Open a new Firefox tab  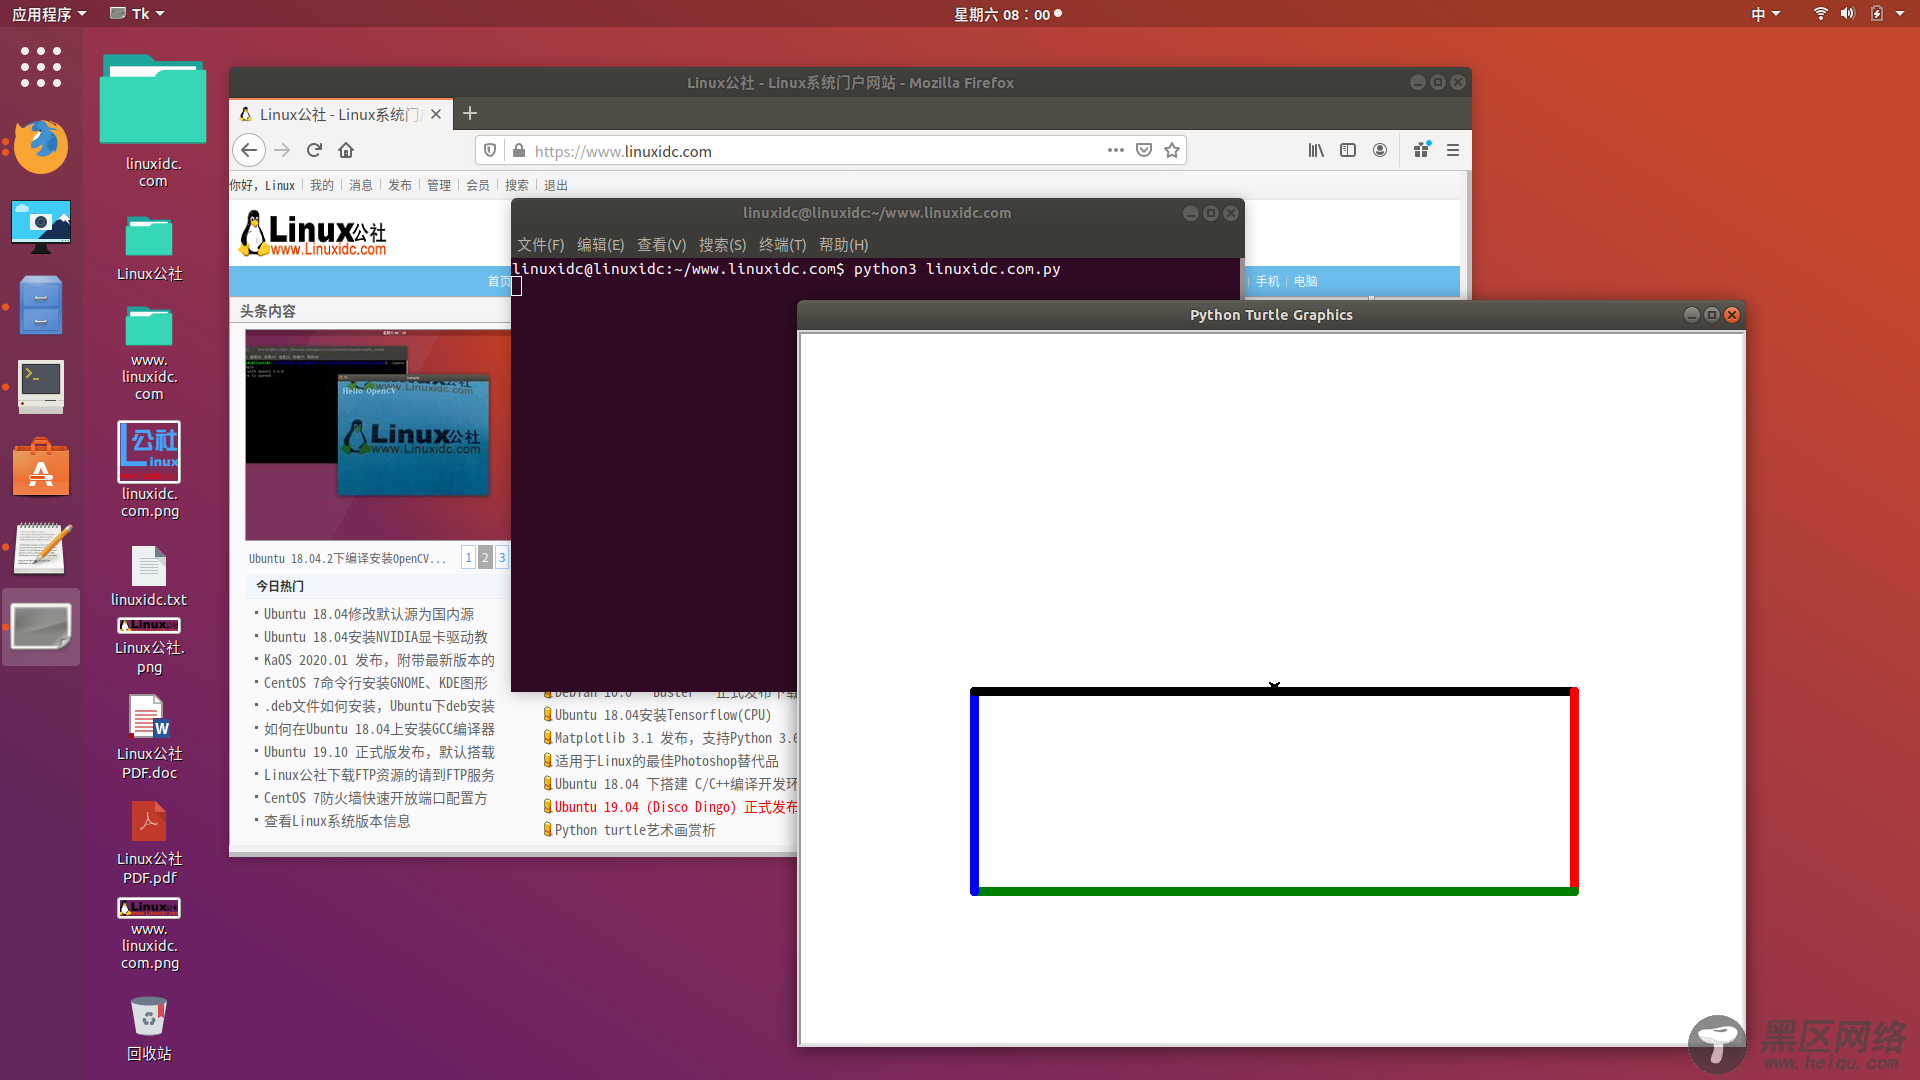point(470,114)
